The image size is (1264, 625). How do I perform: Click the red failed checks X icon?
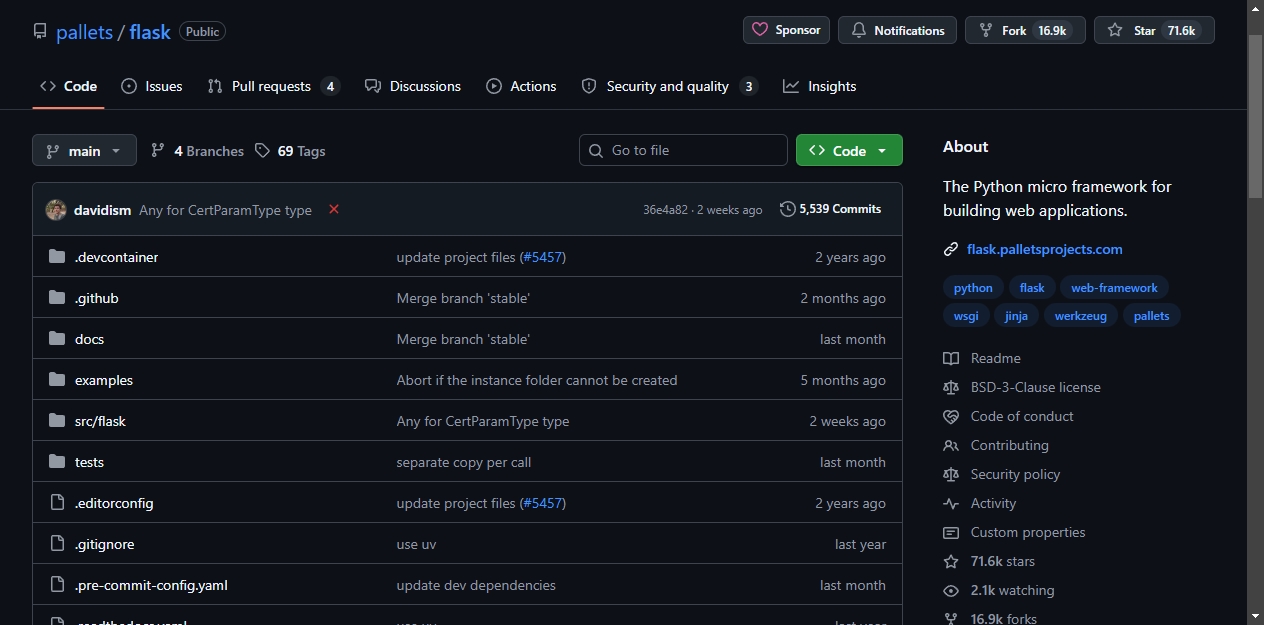click(x=334, y=209)
